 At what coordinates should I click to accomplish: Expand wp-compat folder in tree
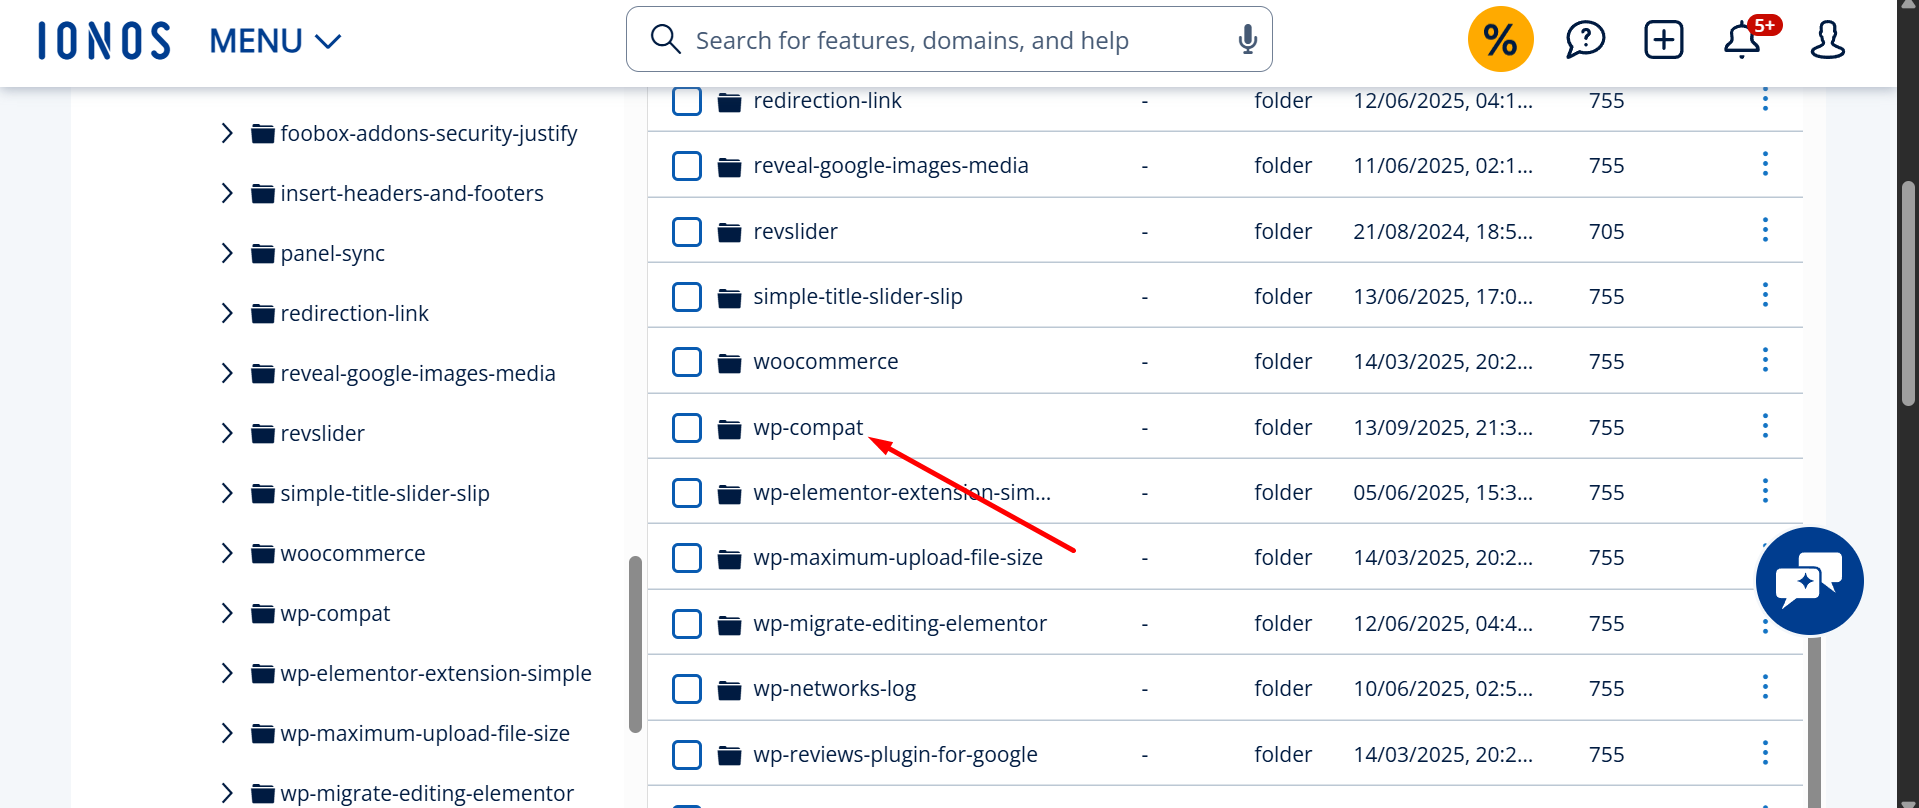(x=227, y=613)
